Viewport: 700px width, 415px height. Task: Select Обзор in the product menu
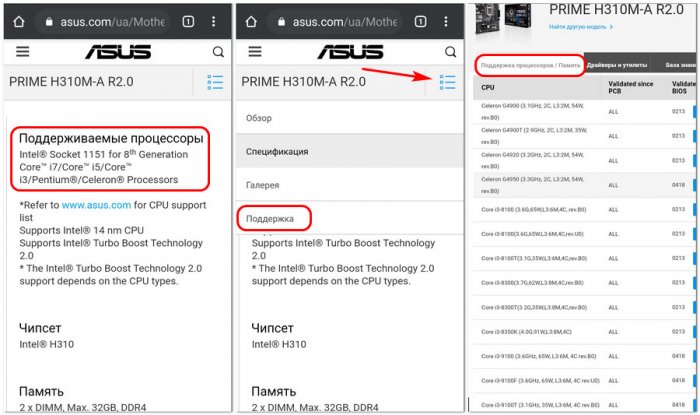coord(350,118)
